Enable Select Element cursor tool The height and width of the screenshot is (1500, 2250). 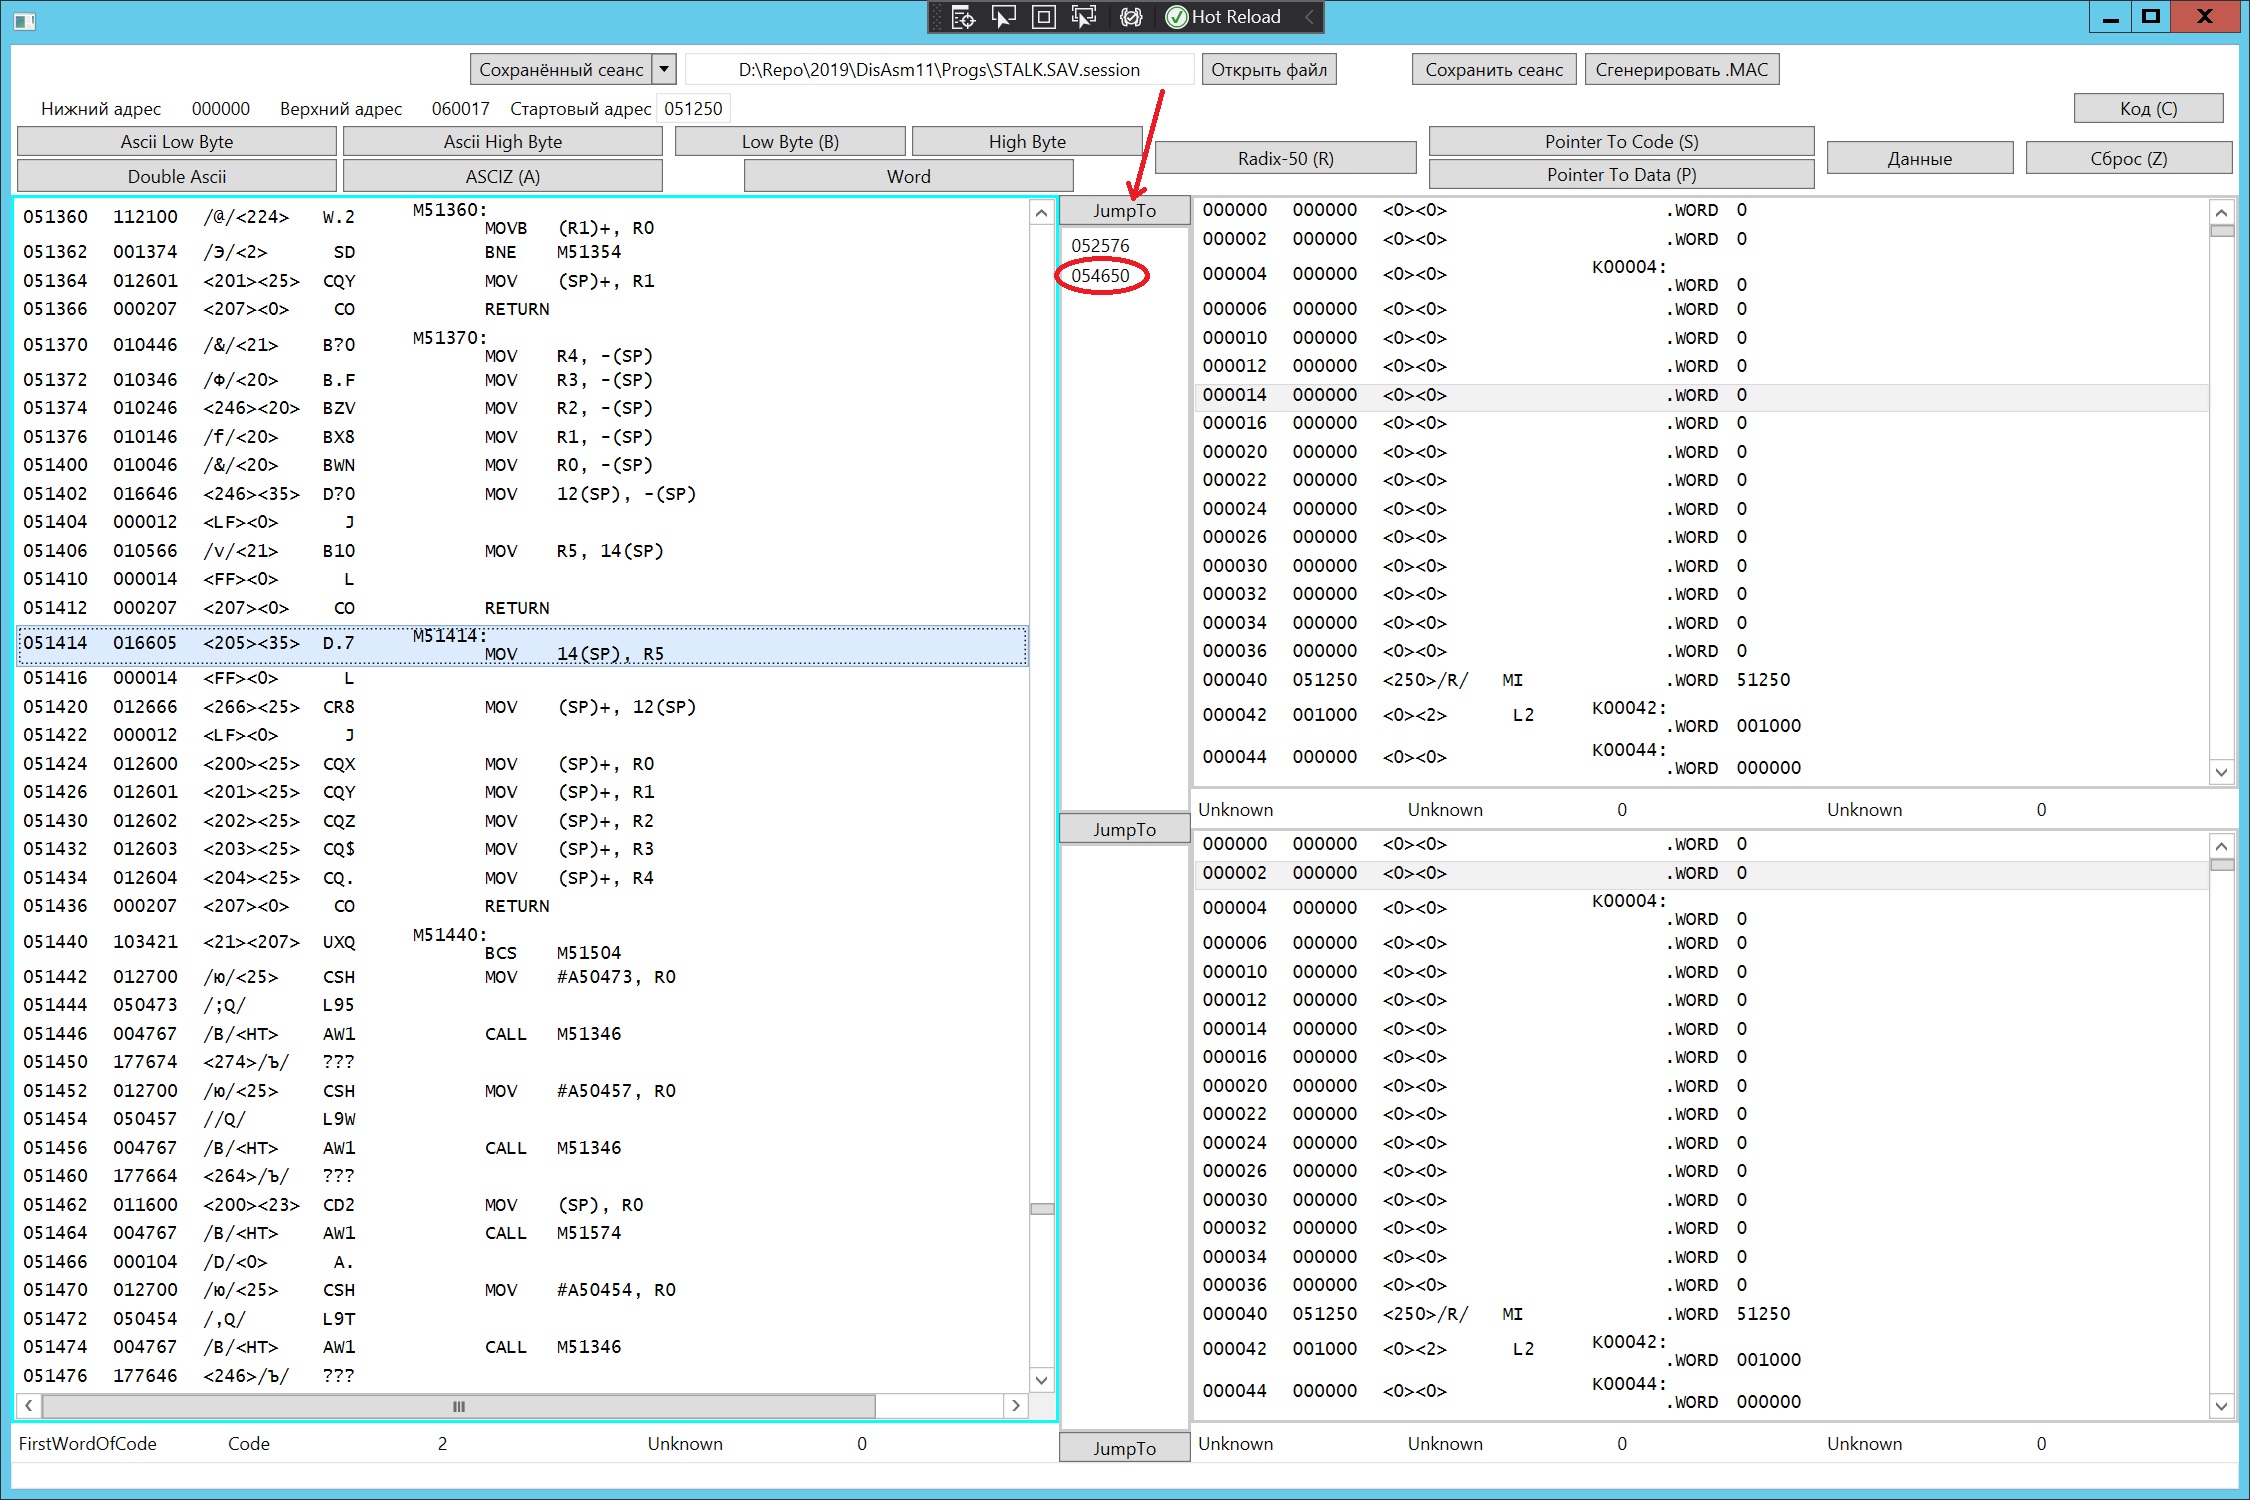point(1003,17)
